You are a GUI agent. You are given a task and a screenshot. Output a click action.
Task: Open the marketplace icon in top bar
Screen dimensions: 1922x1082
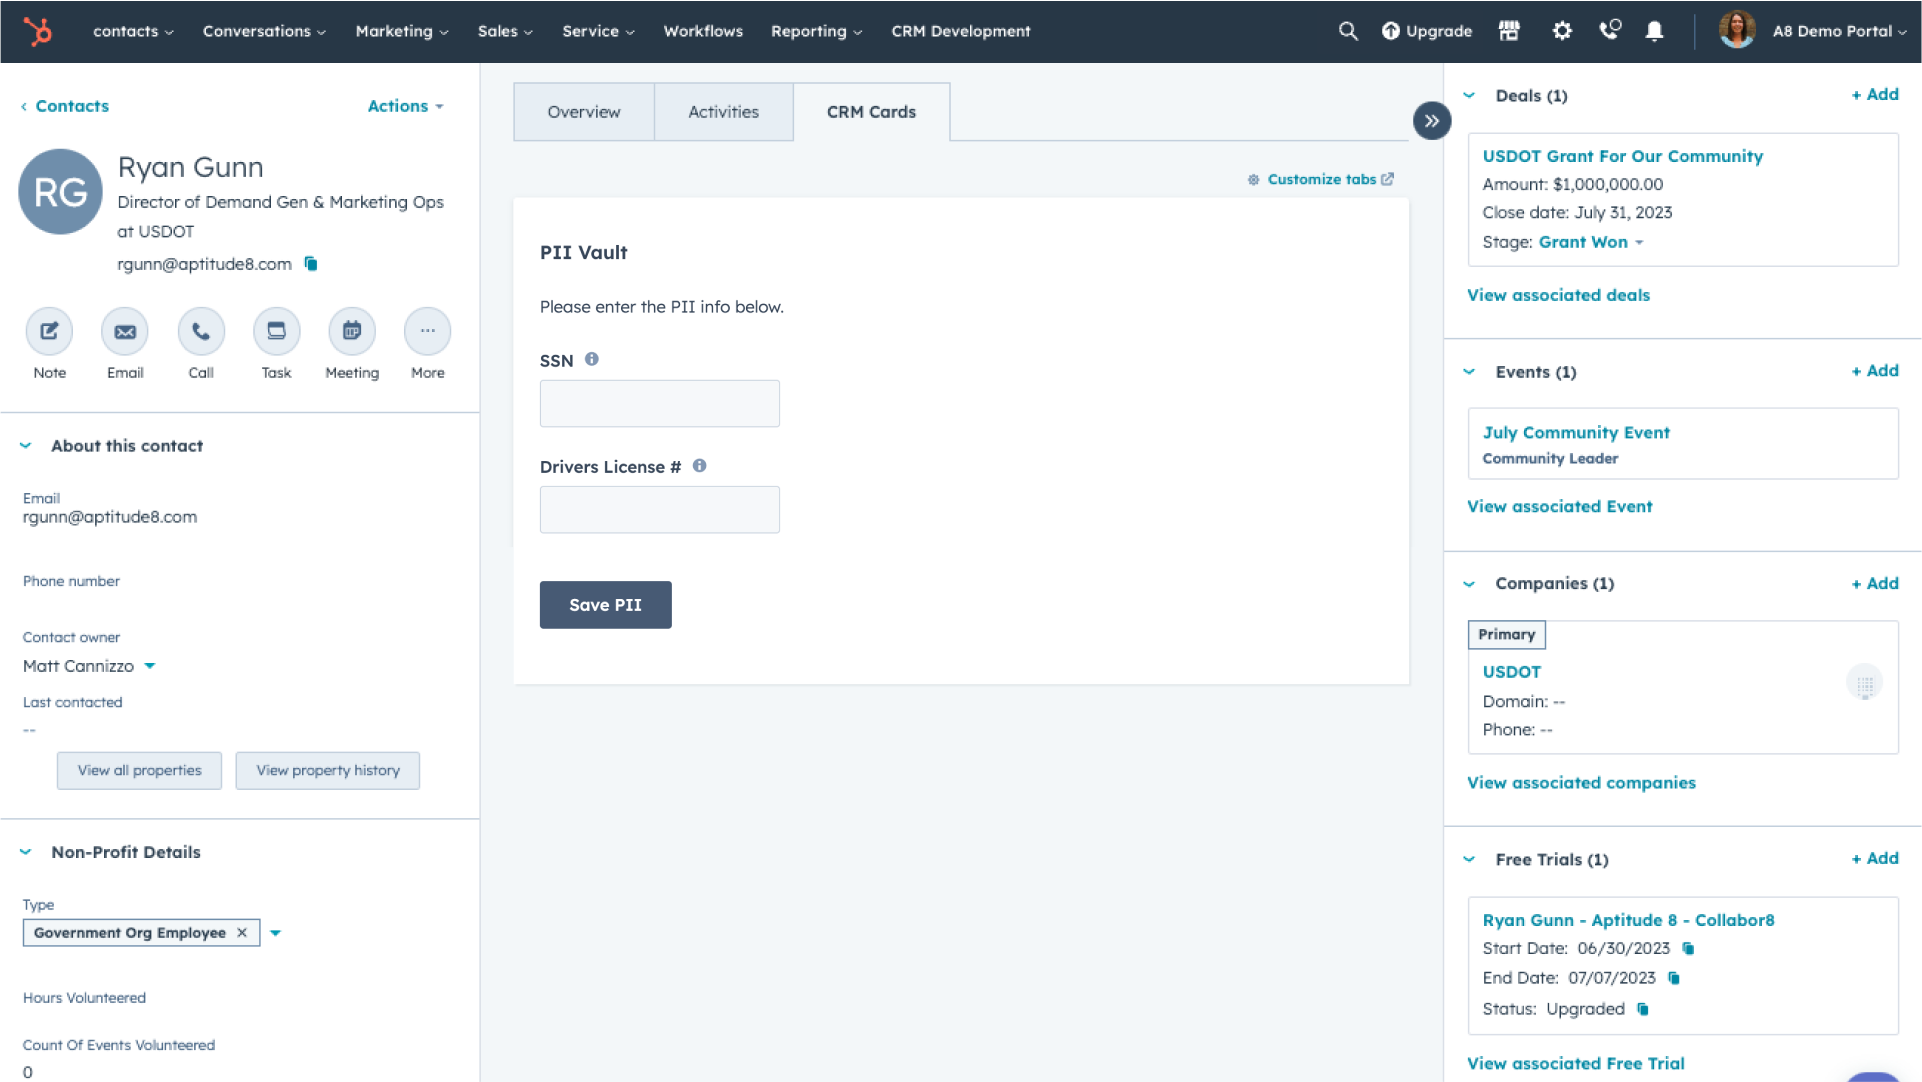(x=1509, y=31)
